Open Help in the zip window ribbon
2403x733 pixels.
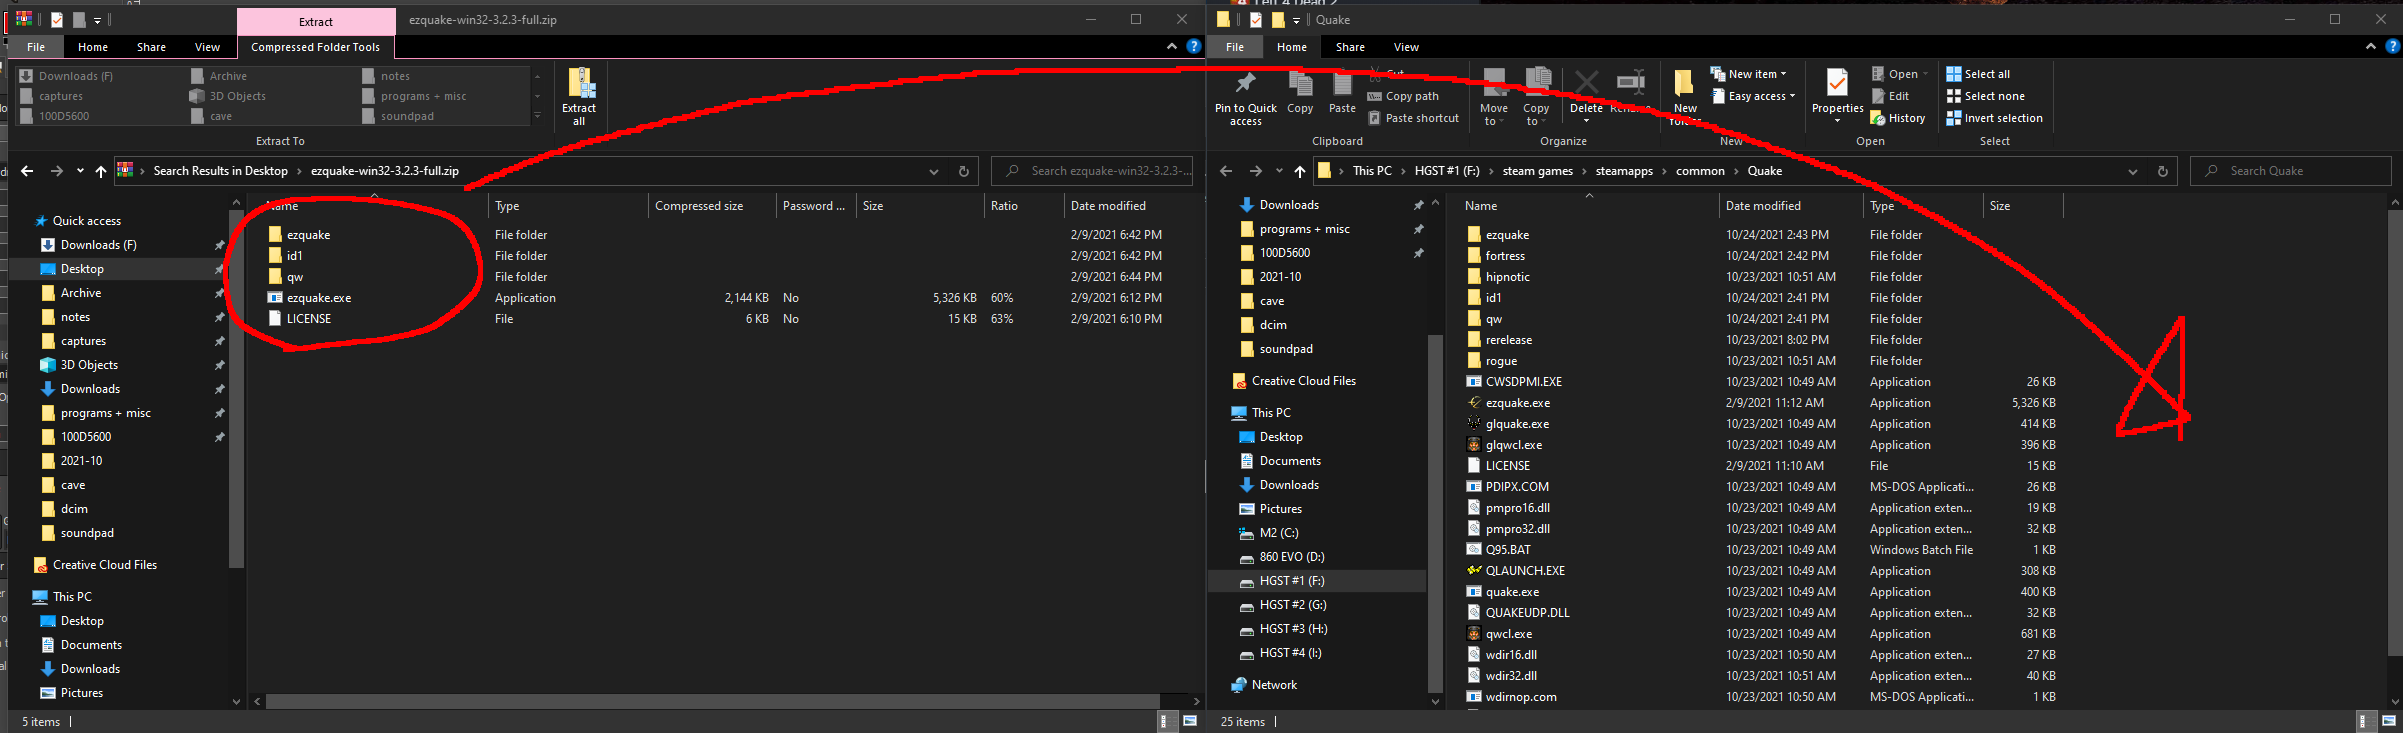[x=1193, y=46]
